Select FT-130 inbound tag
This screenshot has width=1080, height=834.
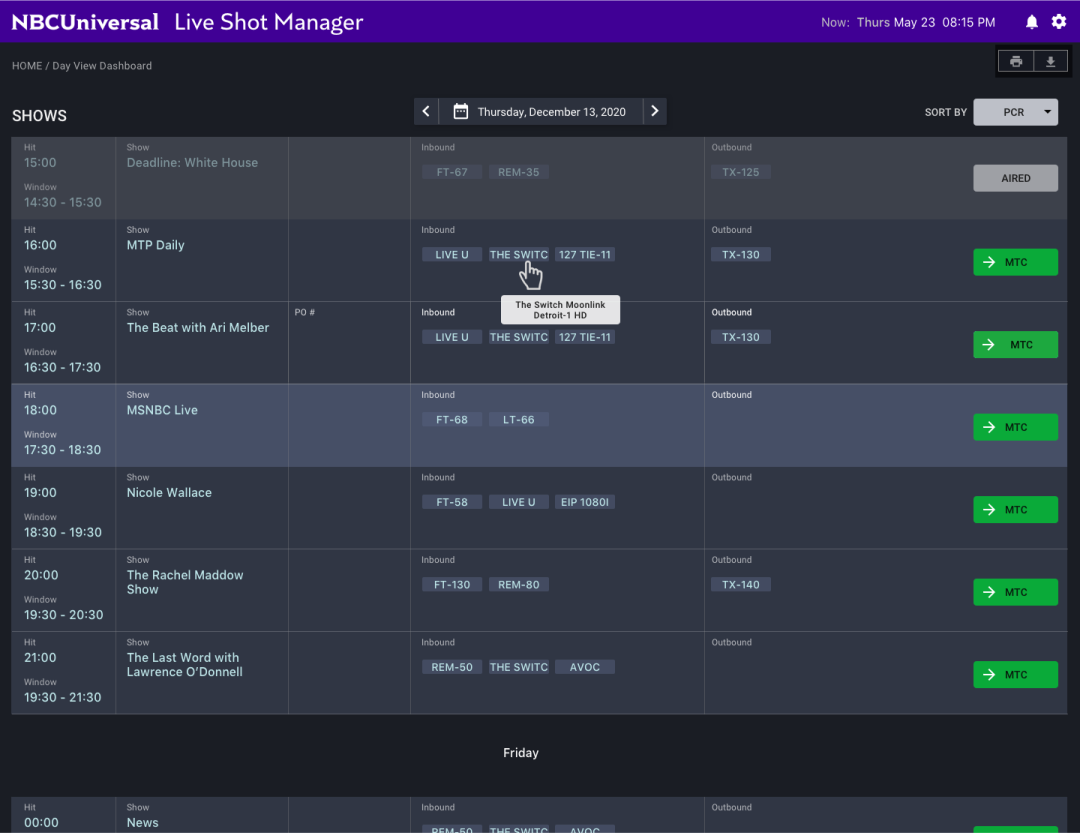452,585
